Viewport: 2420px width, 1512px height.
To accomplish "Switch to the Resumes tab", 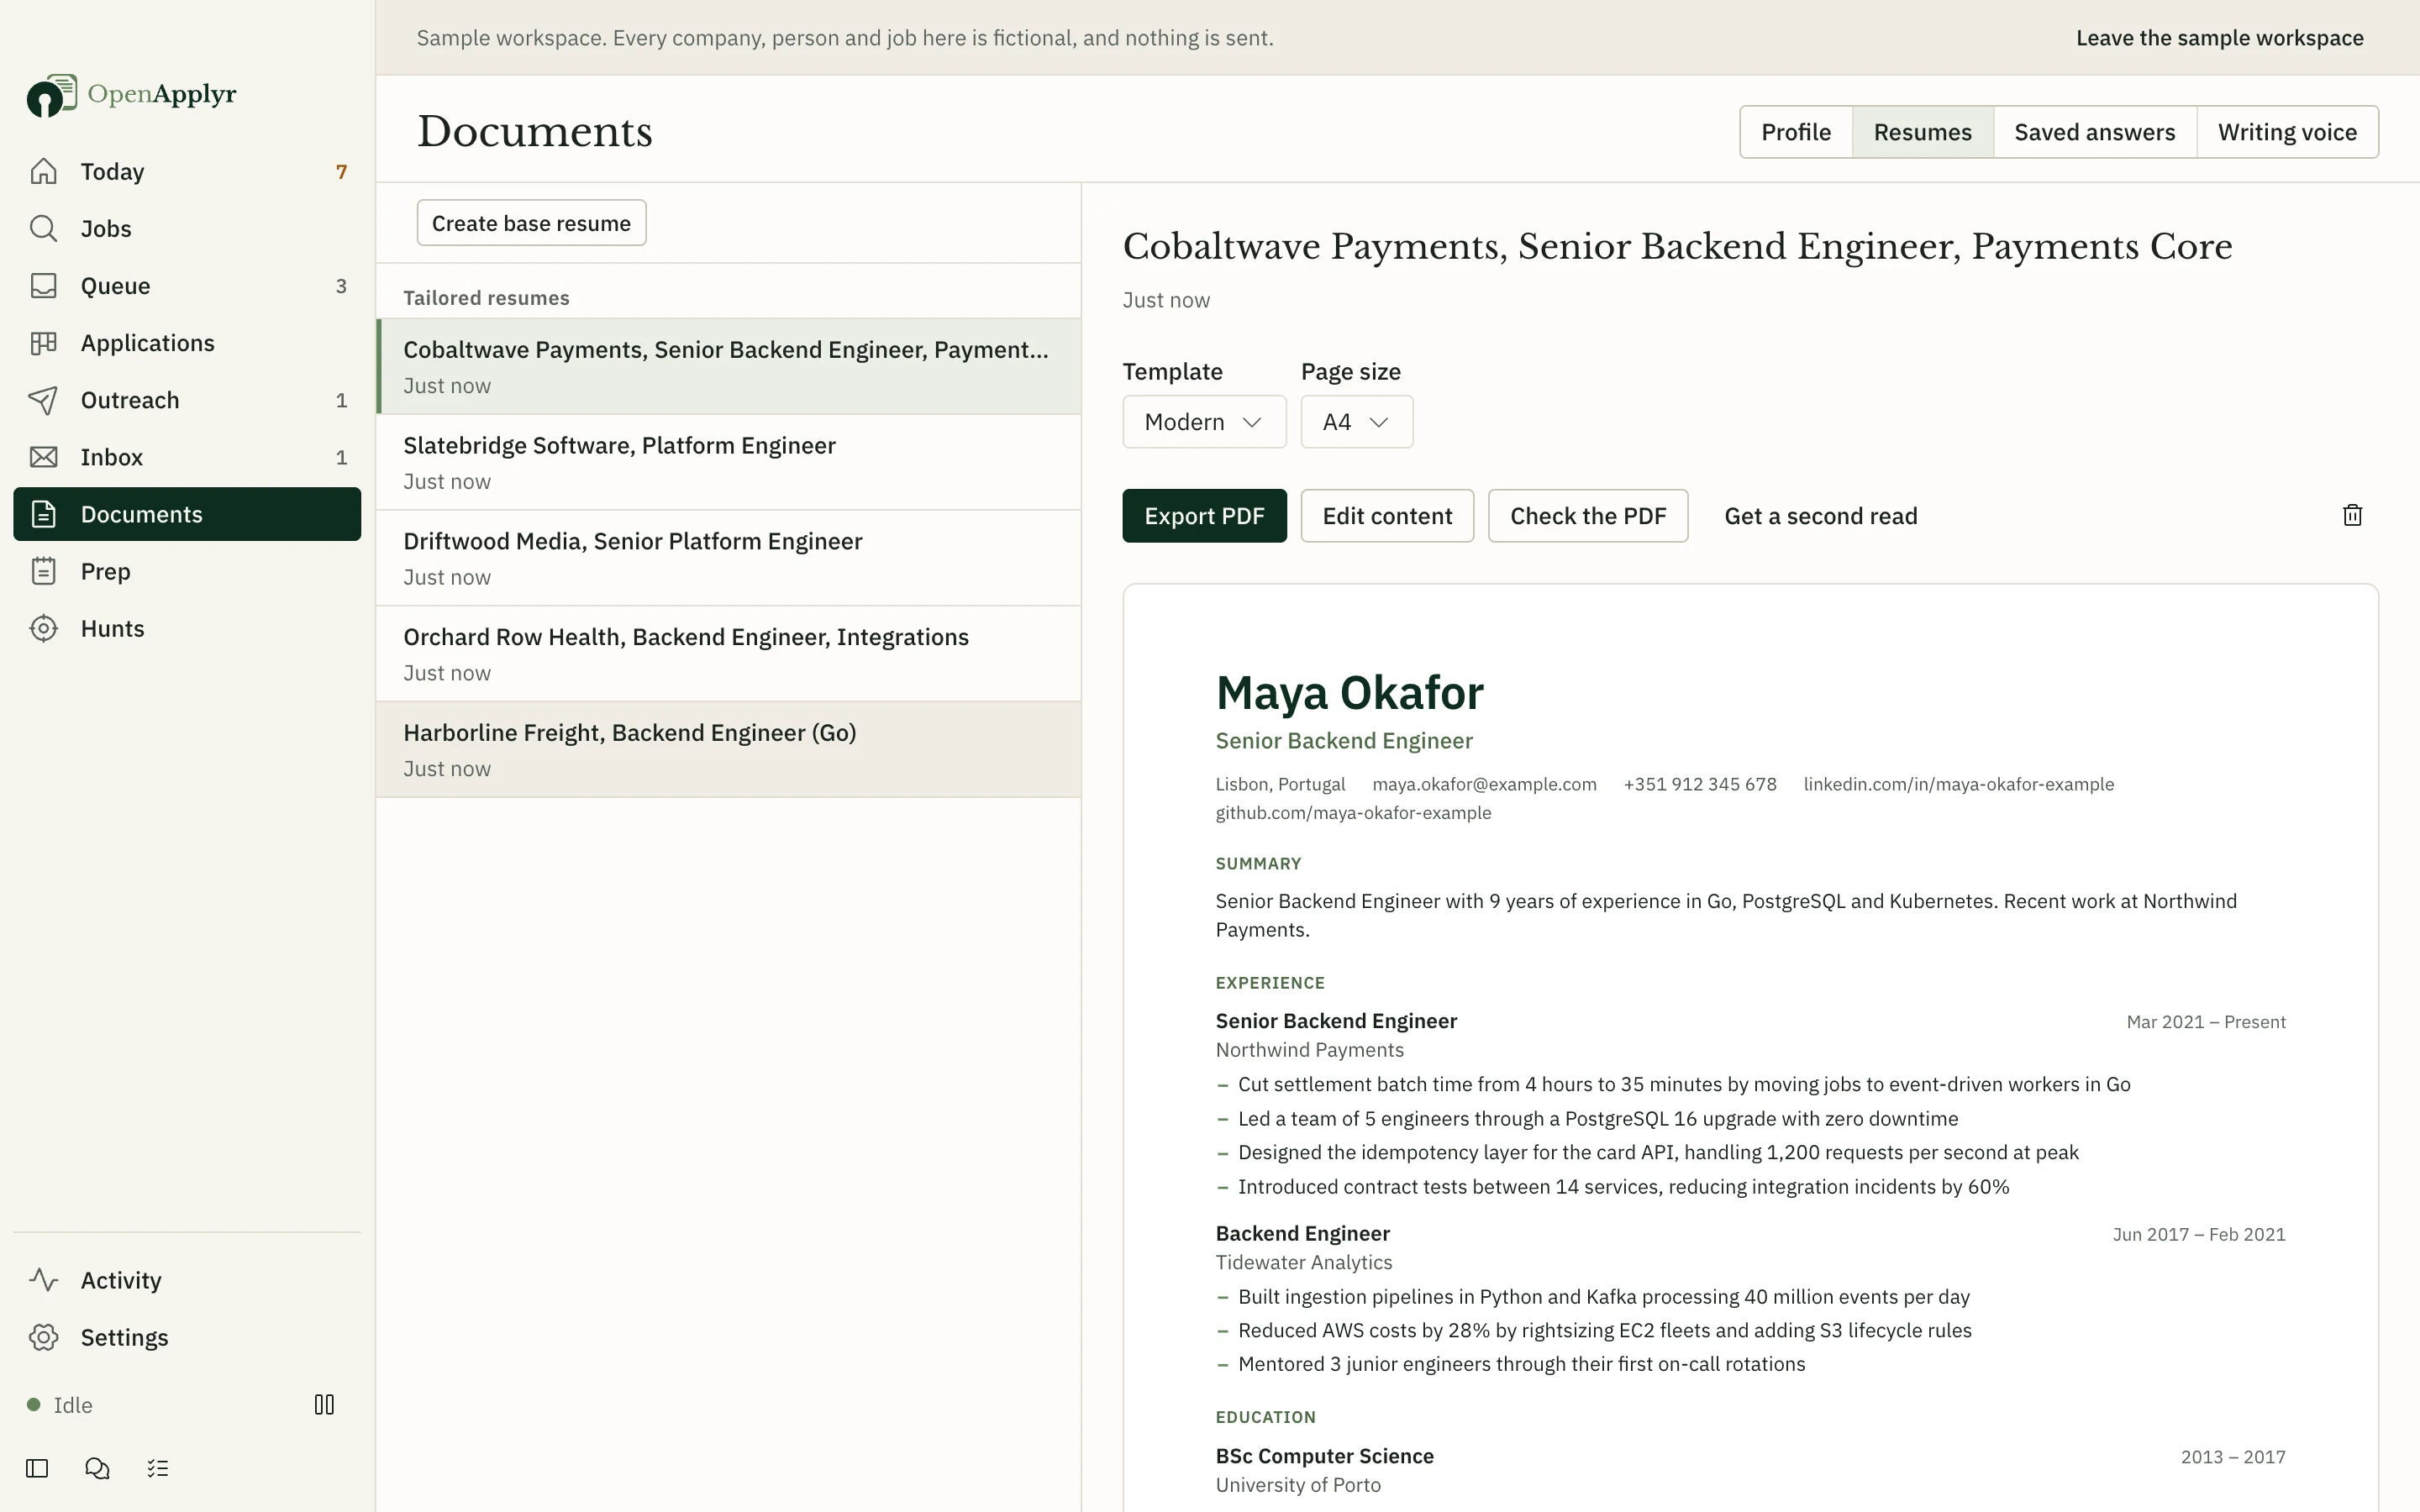I will [x=1922, y=132].
